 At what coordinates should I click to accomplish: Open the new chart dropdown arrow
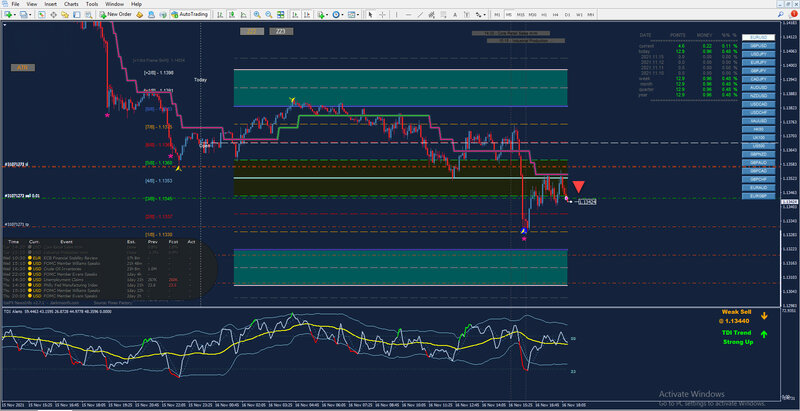click(x=15, y=14)
